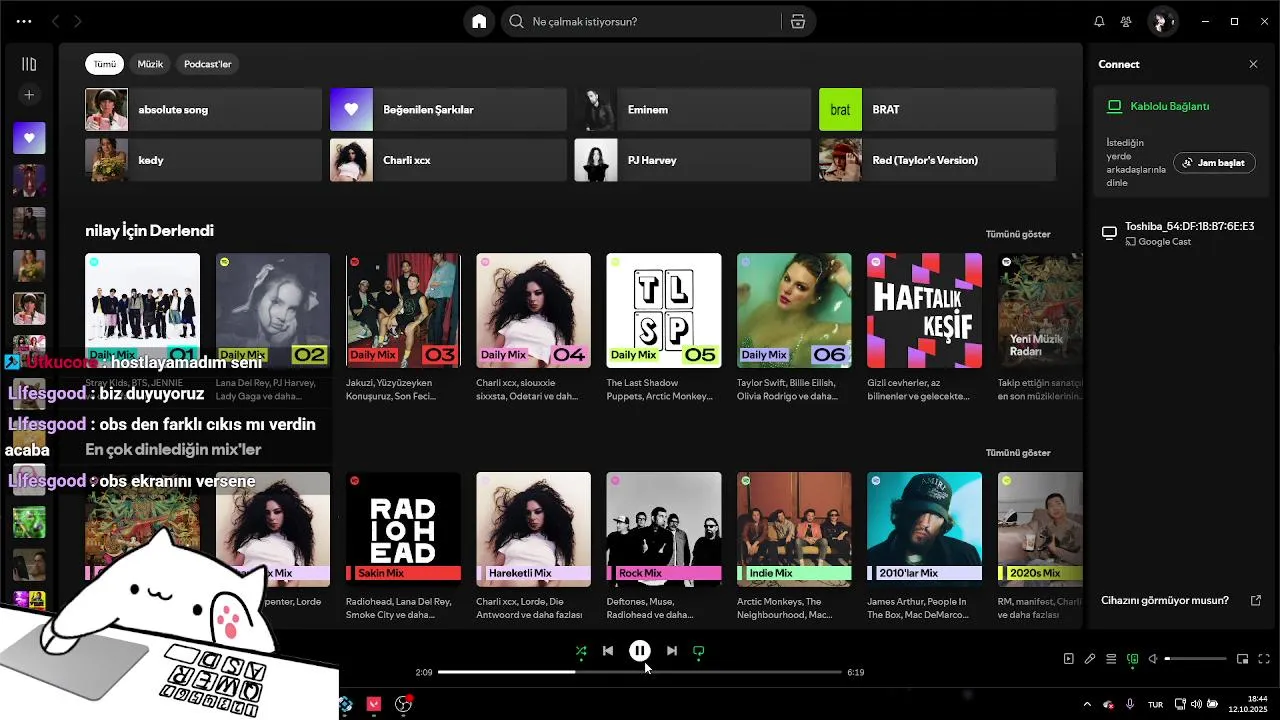Viewport: 1280px width, 720px height.
Task: Open the Hareketli Mix card
Action: (x=533, y=547)
